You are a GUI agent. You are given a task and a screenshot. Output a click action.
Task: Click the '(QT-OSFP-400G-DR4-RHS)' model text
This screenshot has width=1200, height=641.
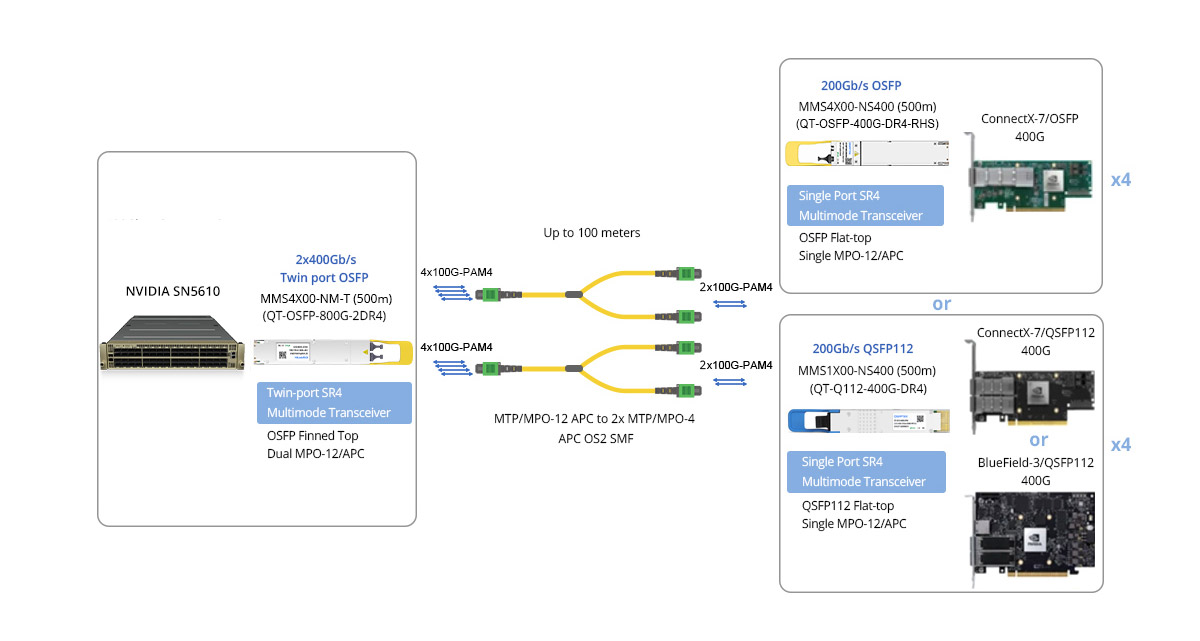click(867, 125)
